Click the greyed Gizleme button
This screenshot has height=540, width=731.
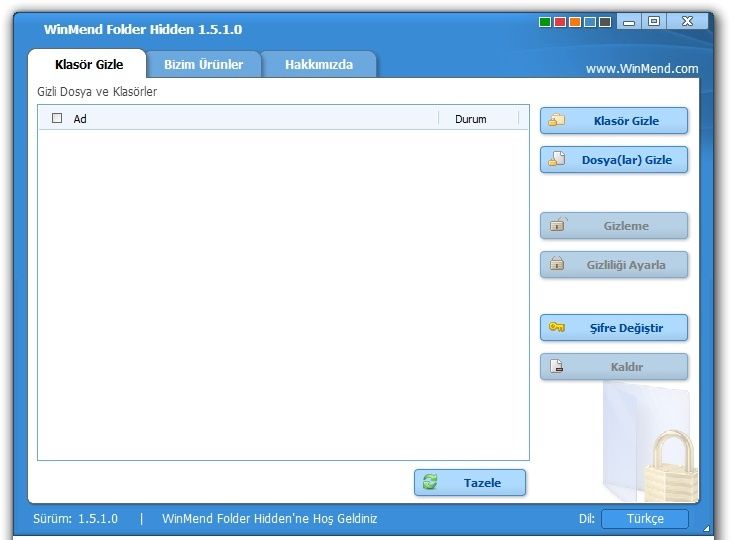(x=614, y=226)
